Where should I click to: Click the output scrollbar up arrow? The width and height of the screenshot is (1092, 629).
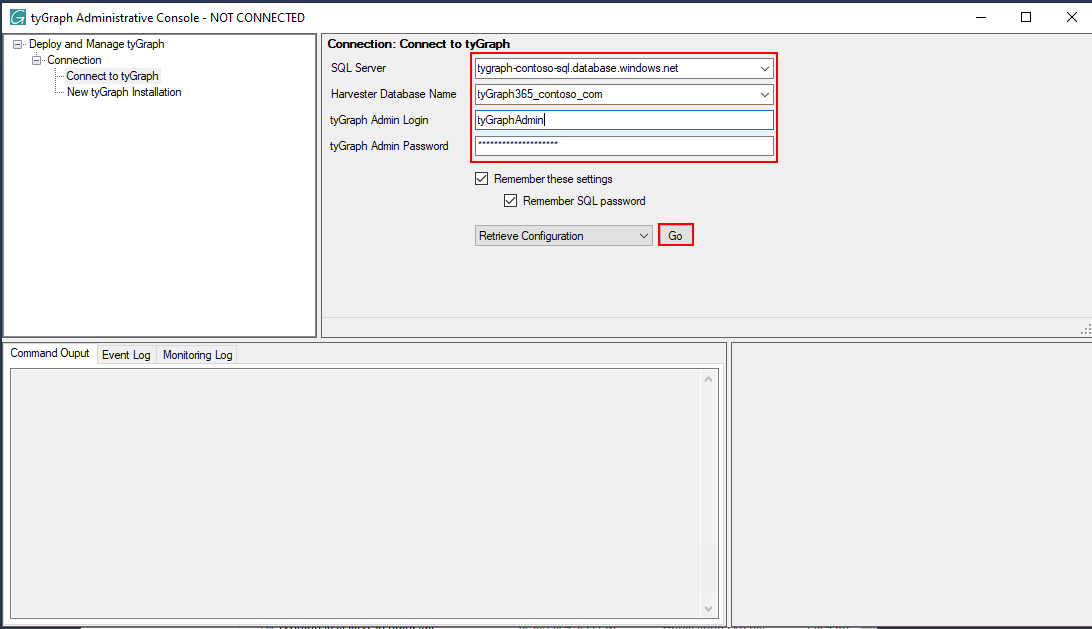click(708, 379)
